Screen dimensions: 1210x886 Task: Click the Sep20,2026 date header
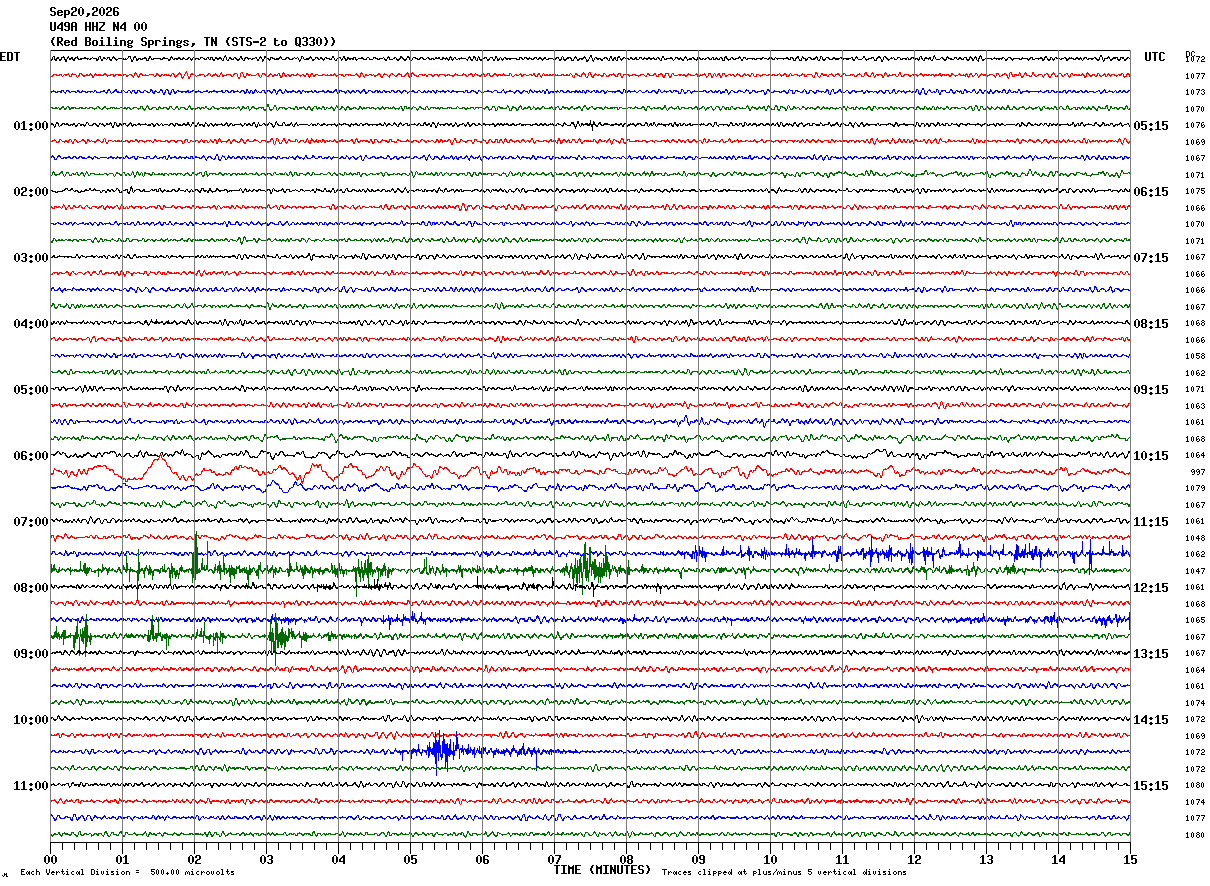[84, 12]
